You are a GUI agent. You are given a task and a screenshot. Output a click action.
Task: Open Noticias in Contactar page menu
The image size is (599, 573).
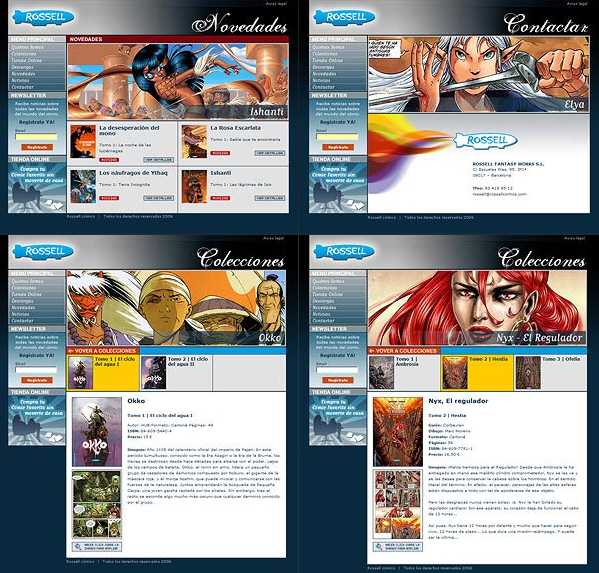(321, 80)
